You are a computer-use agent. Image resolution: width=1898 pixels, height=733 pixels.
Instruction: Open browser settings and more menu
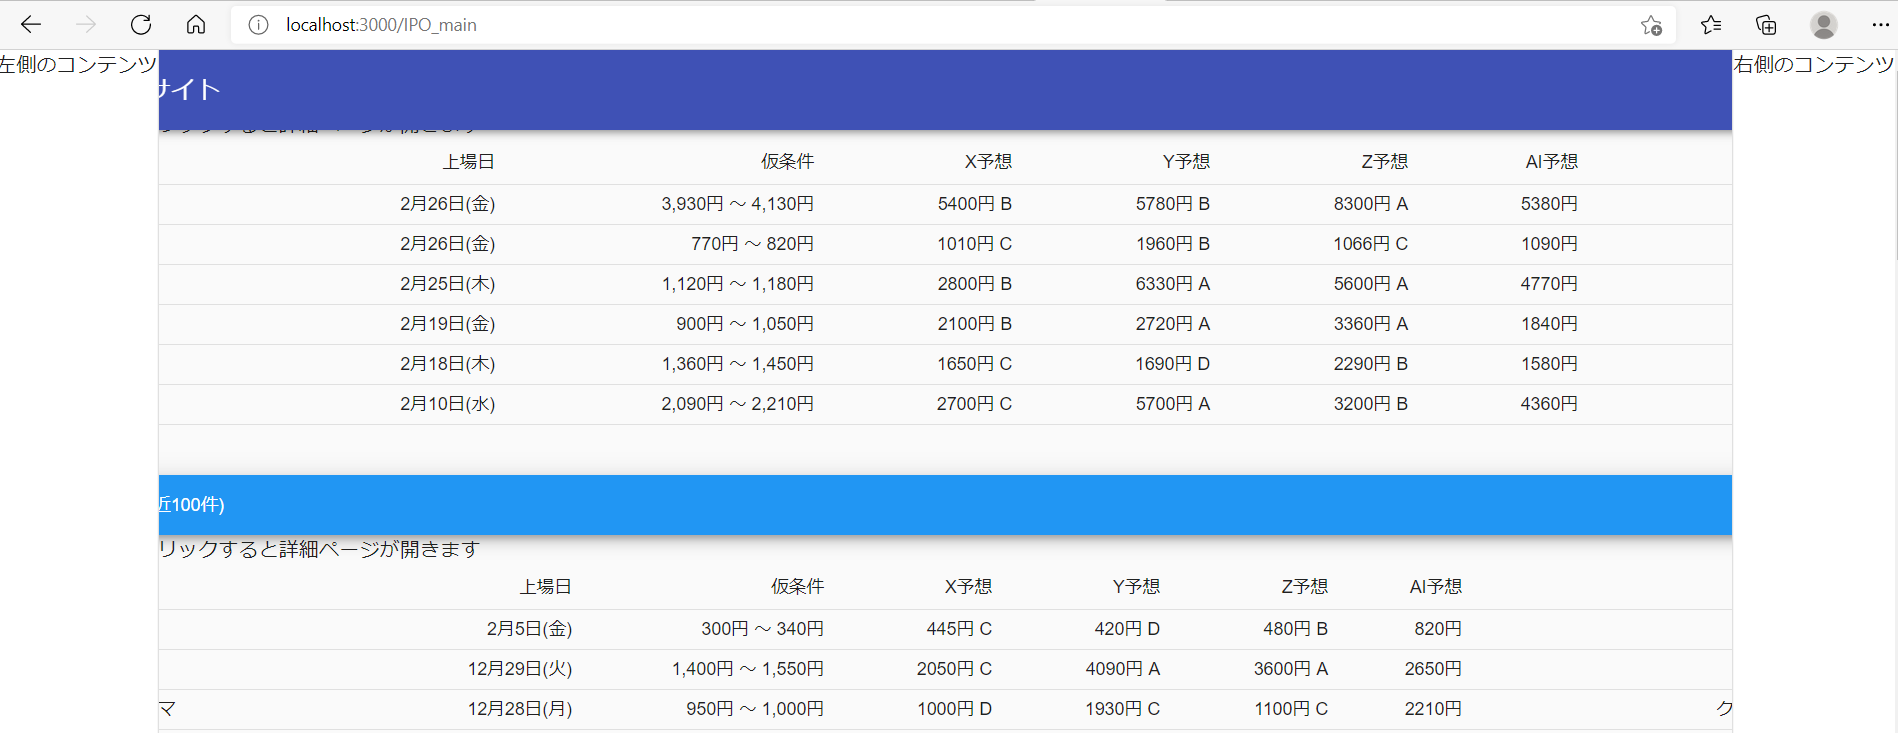click(1879, 25)
